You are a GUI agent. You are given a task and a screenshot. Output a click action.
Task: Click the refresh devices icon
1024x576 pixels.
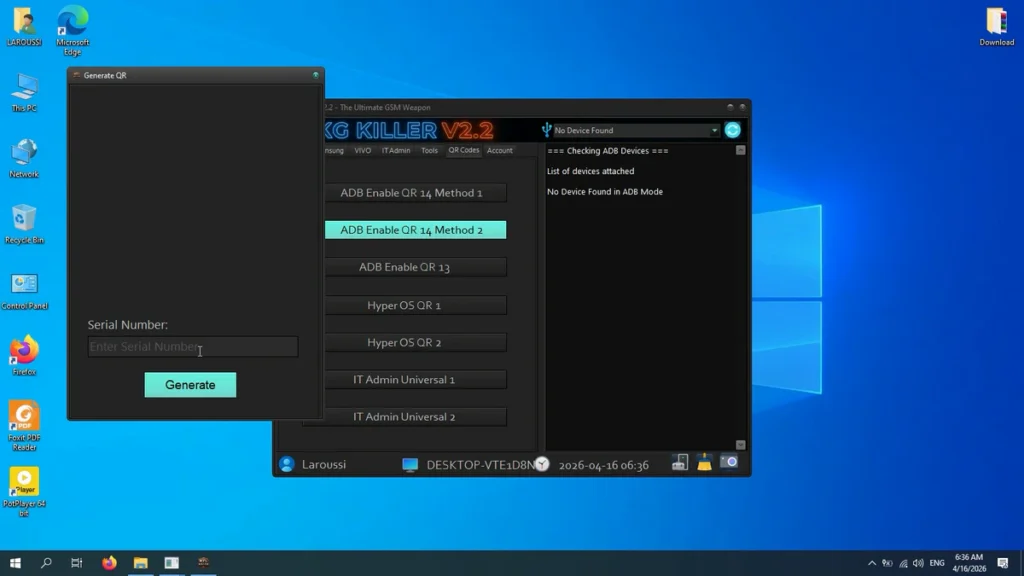pos(733,130)
